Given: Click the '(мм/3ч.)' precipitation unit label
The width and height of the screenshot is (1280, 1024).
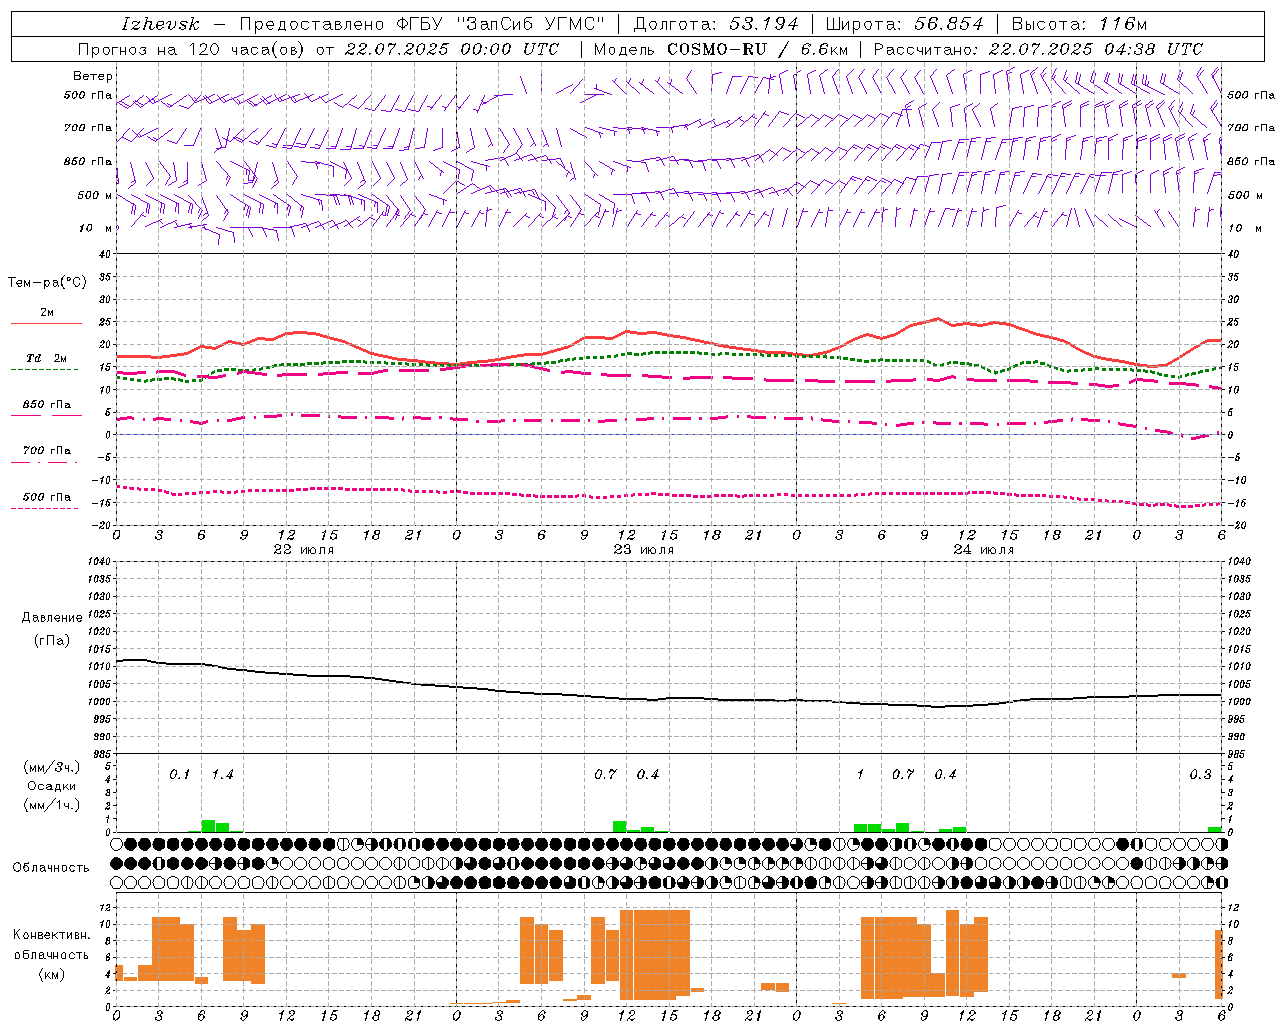Looking at the screenshot, I should click(52, 767).
